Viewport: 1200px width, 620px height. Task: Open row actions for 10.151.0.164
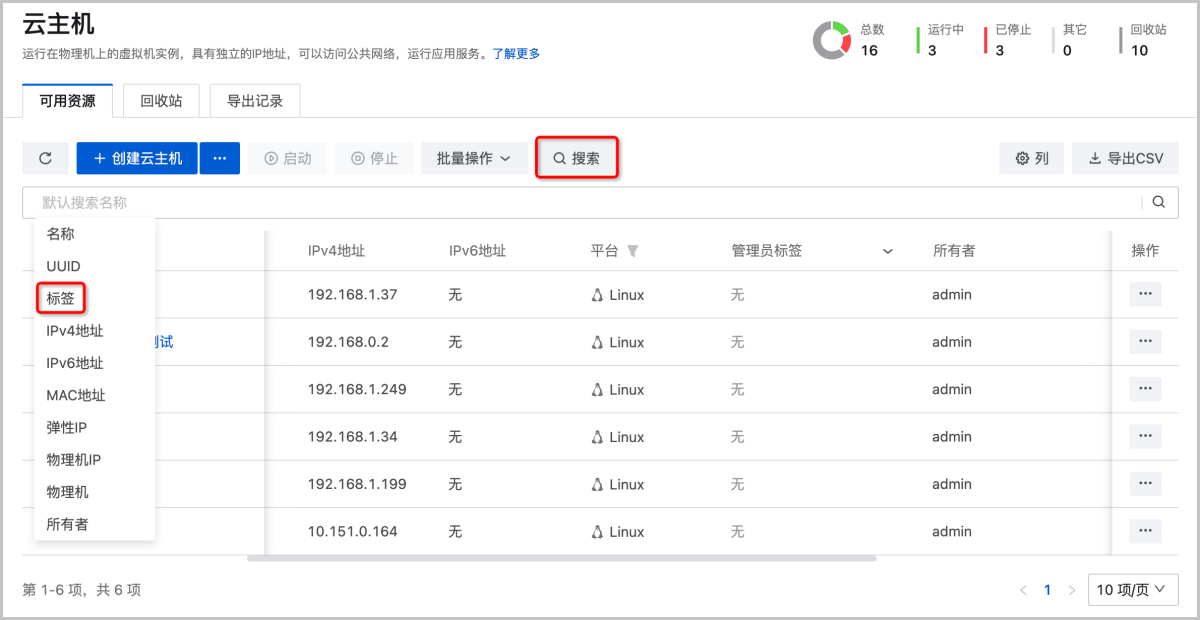point(1145,531)
